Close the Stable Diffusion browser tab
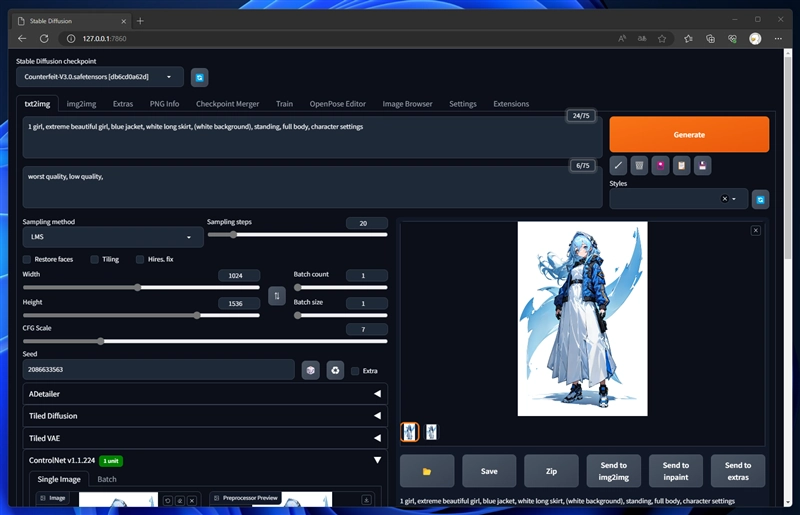Viewport: 800px width, 515px height. pyautogui.click(x=123, y=21)
